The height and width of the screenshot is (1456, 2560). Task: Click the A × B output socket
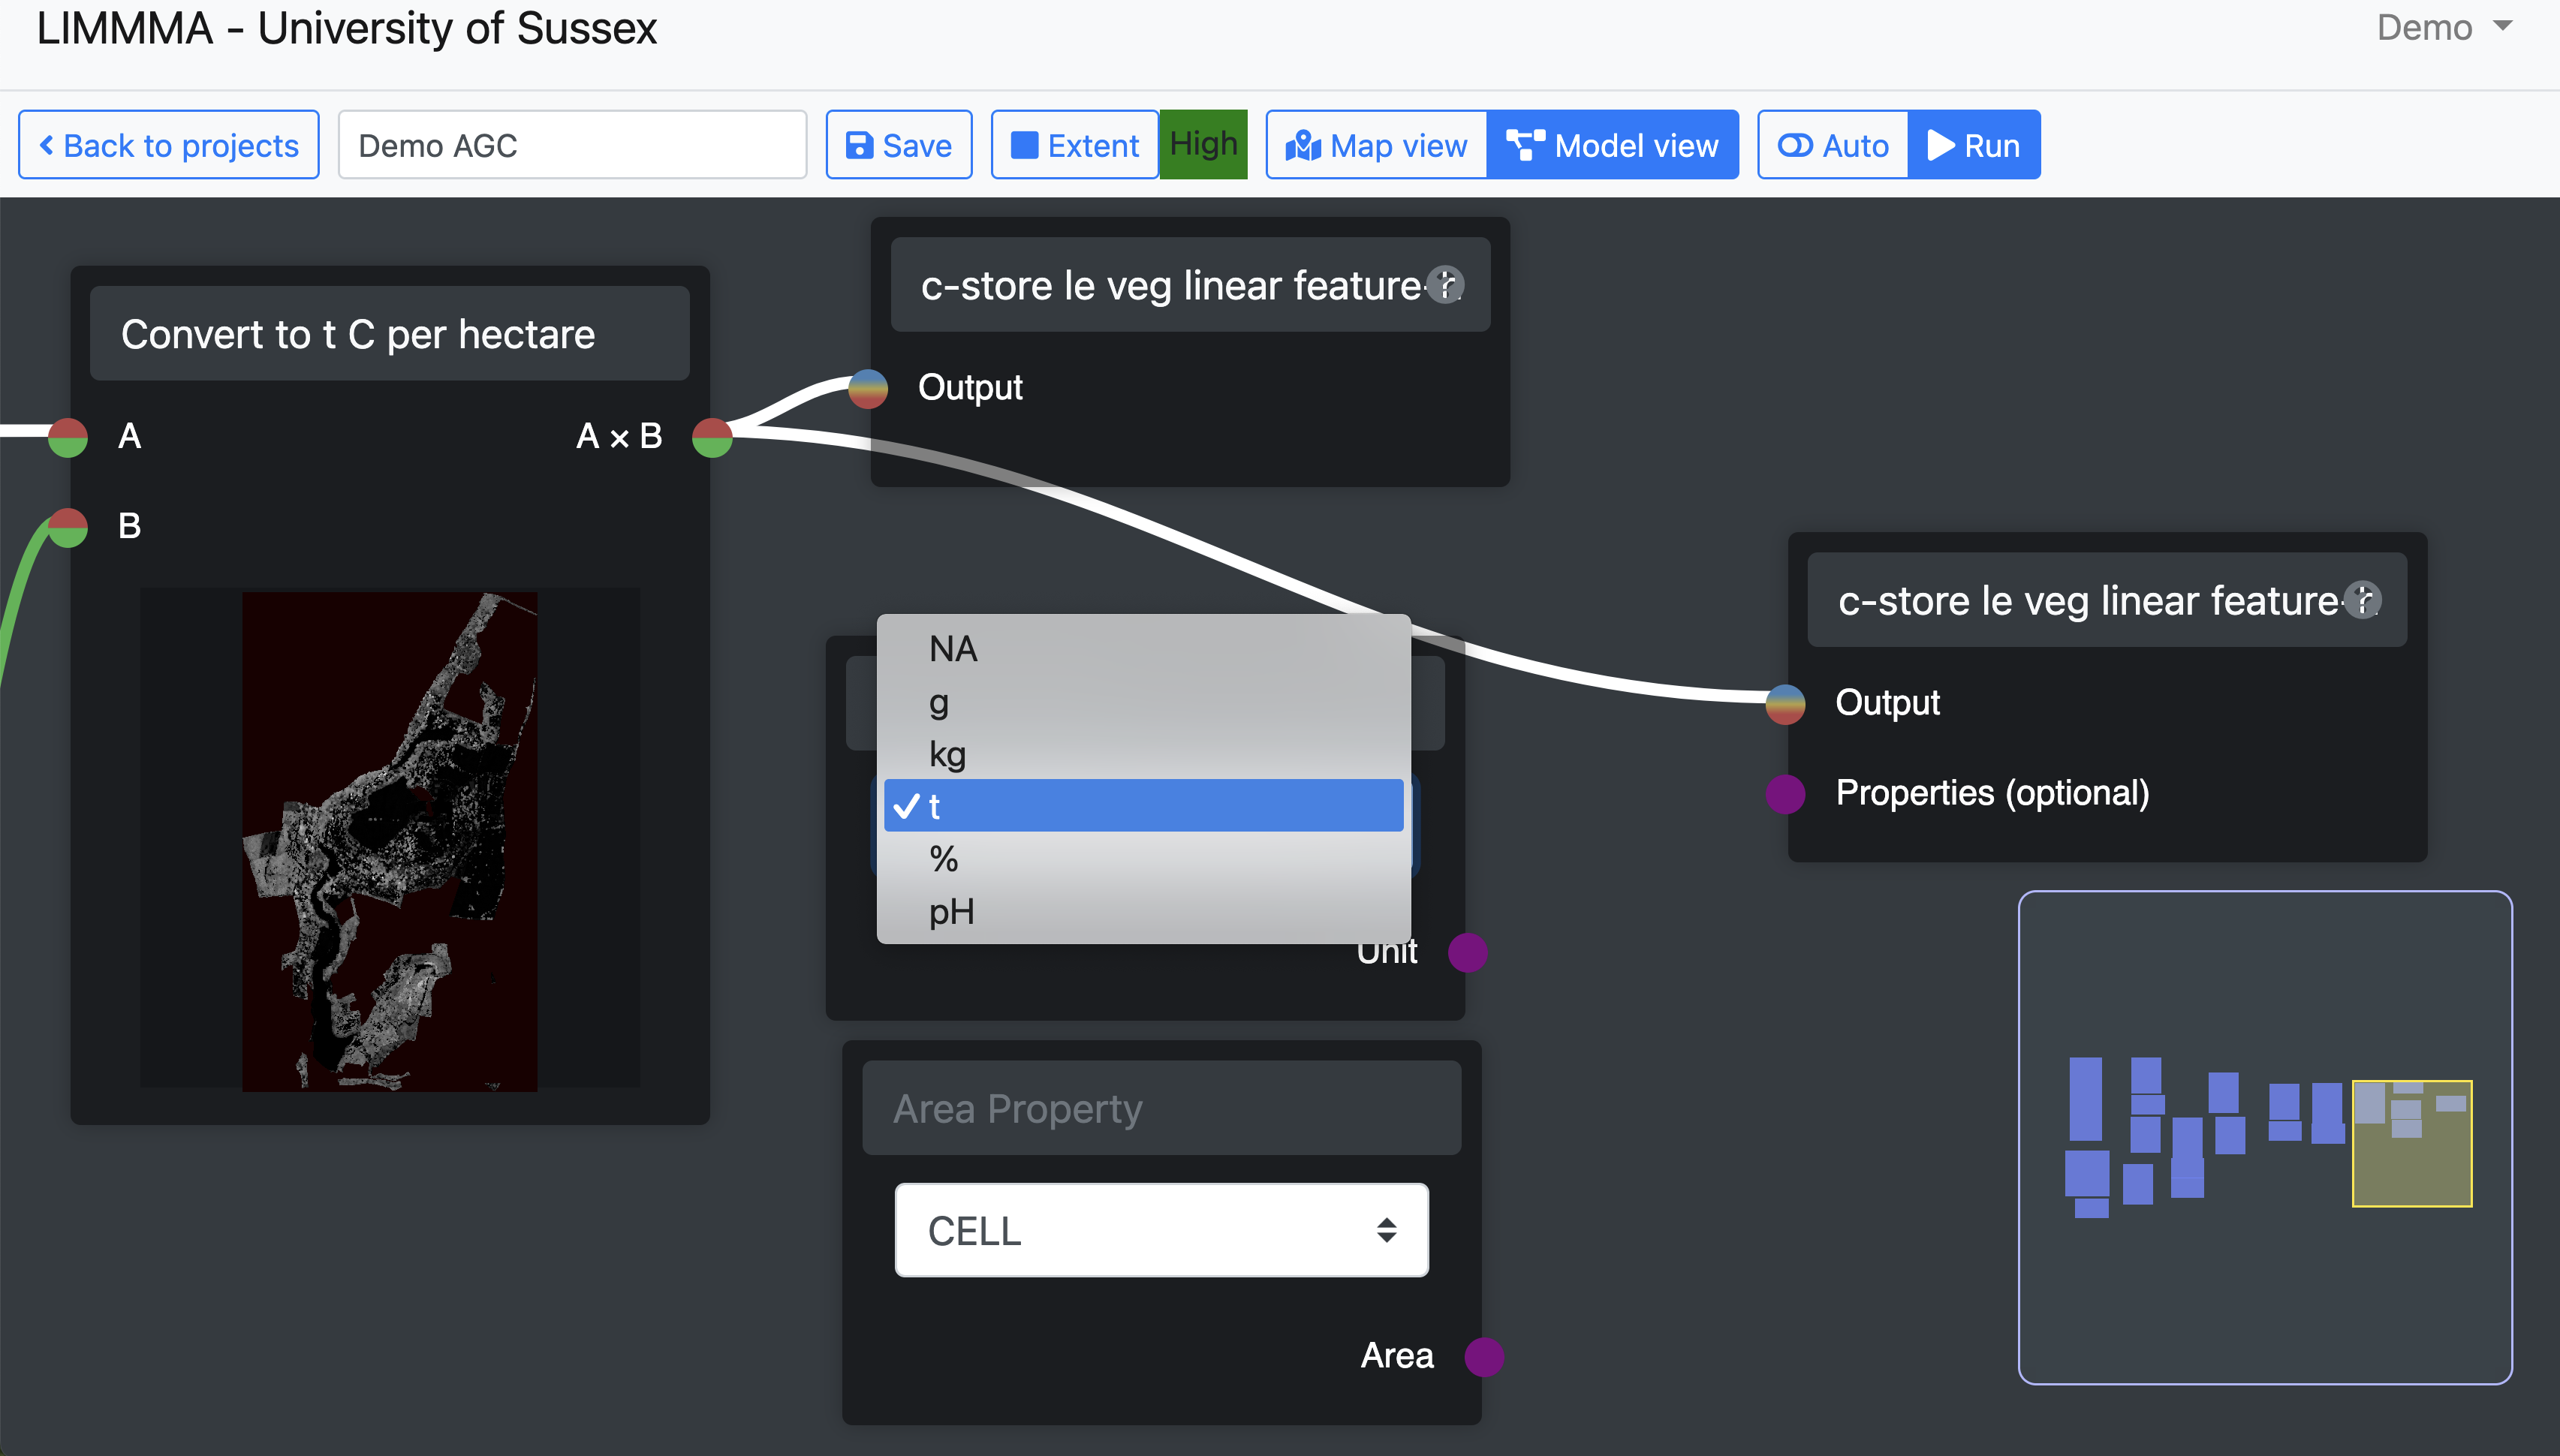(x=712, y=437)
